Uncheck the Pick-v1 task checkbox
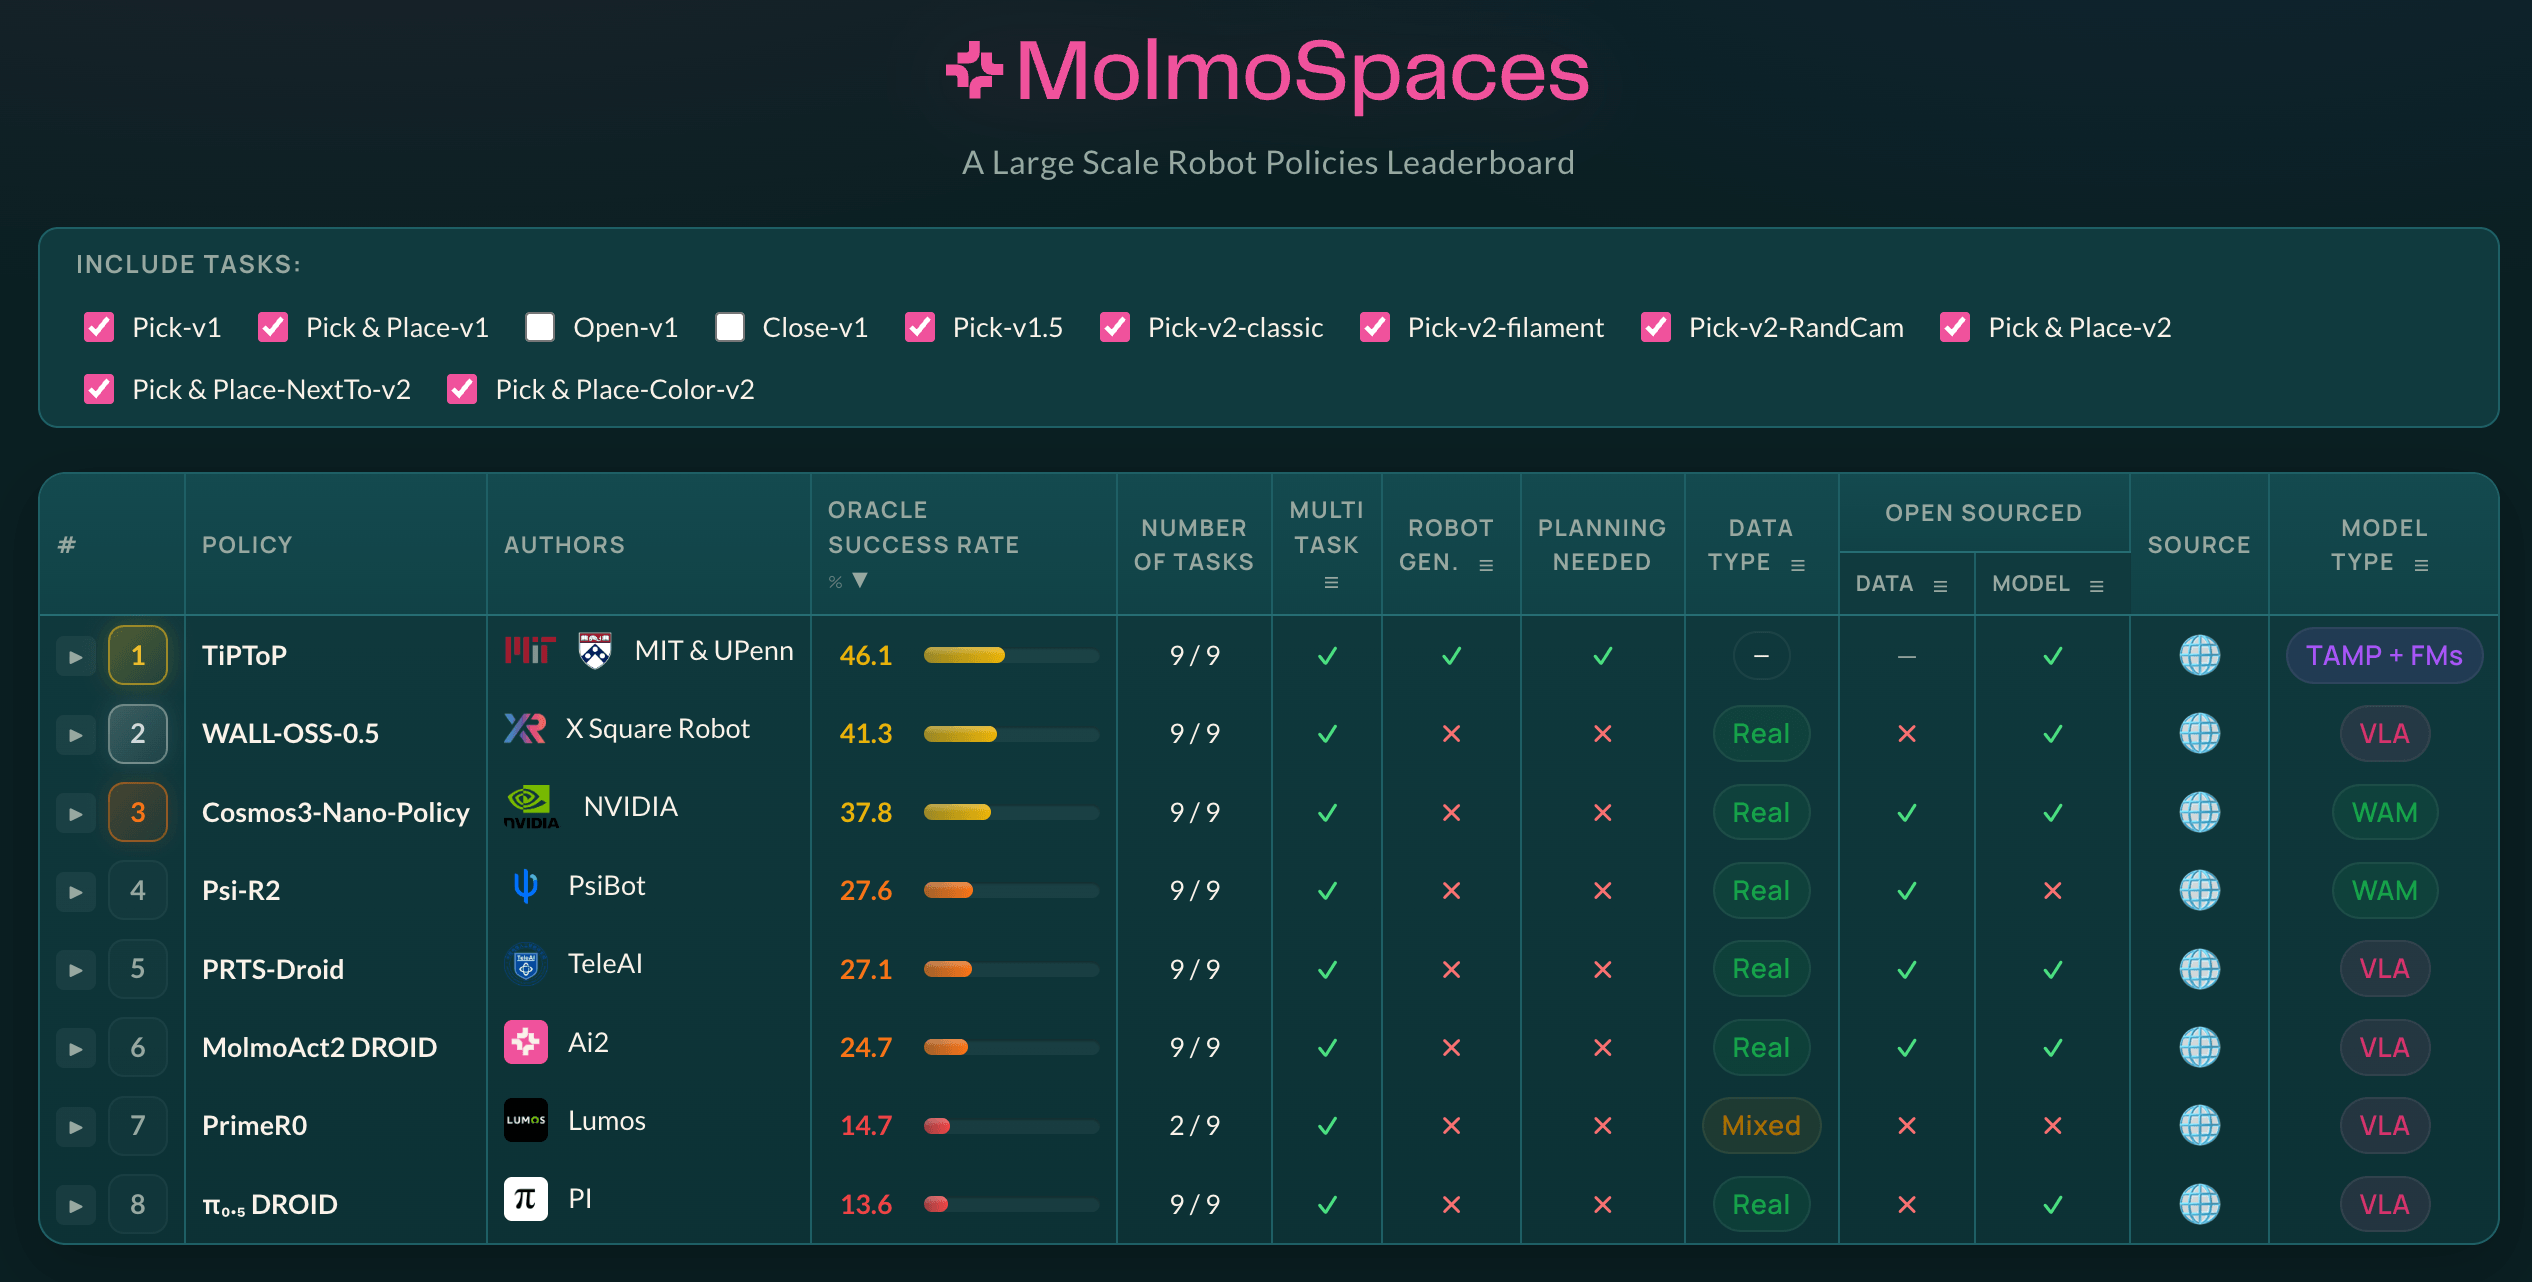 point(99,327)
